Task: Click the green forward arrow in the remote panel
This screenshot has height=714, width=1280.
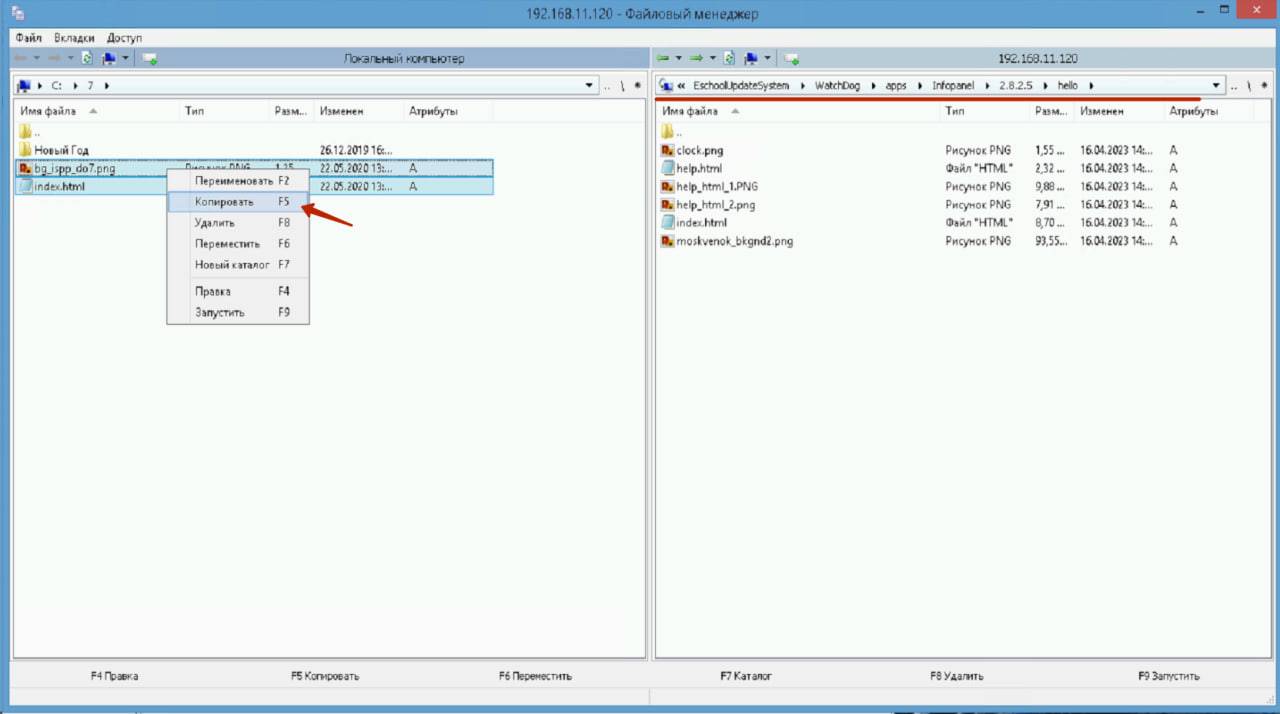Action: point(696,59)
